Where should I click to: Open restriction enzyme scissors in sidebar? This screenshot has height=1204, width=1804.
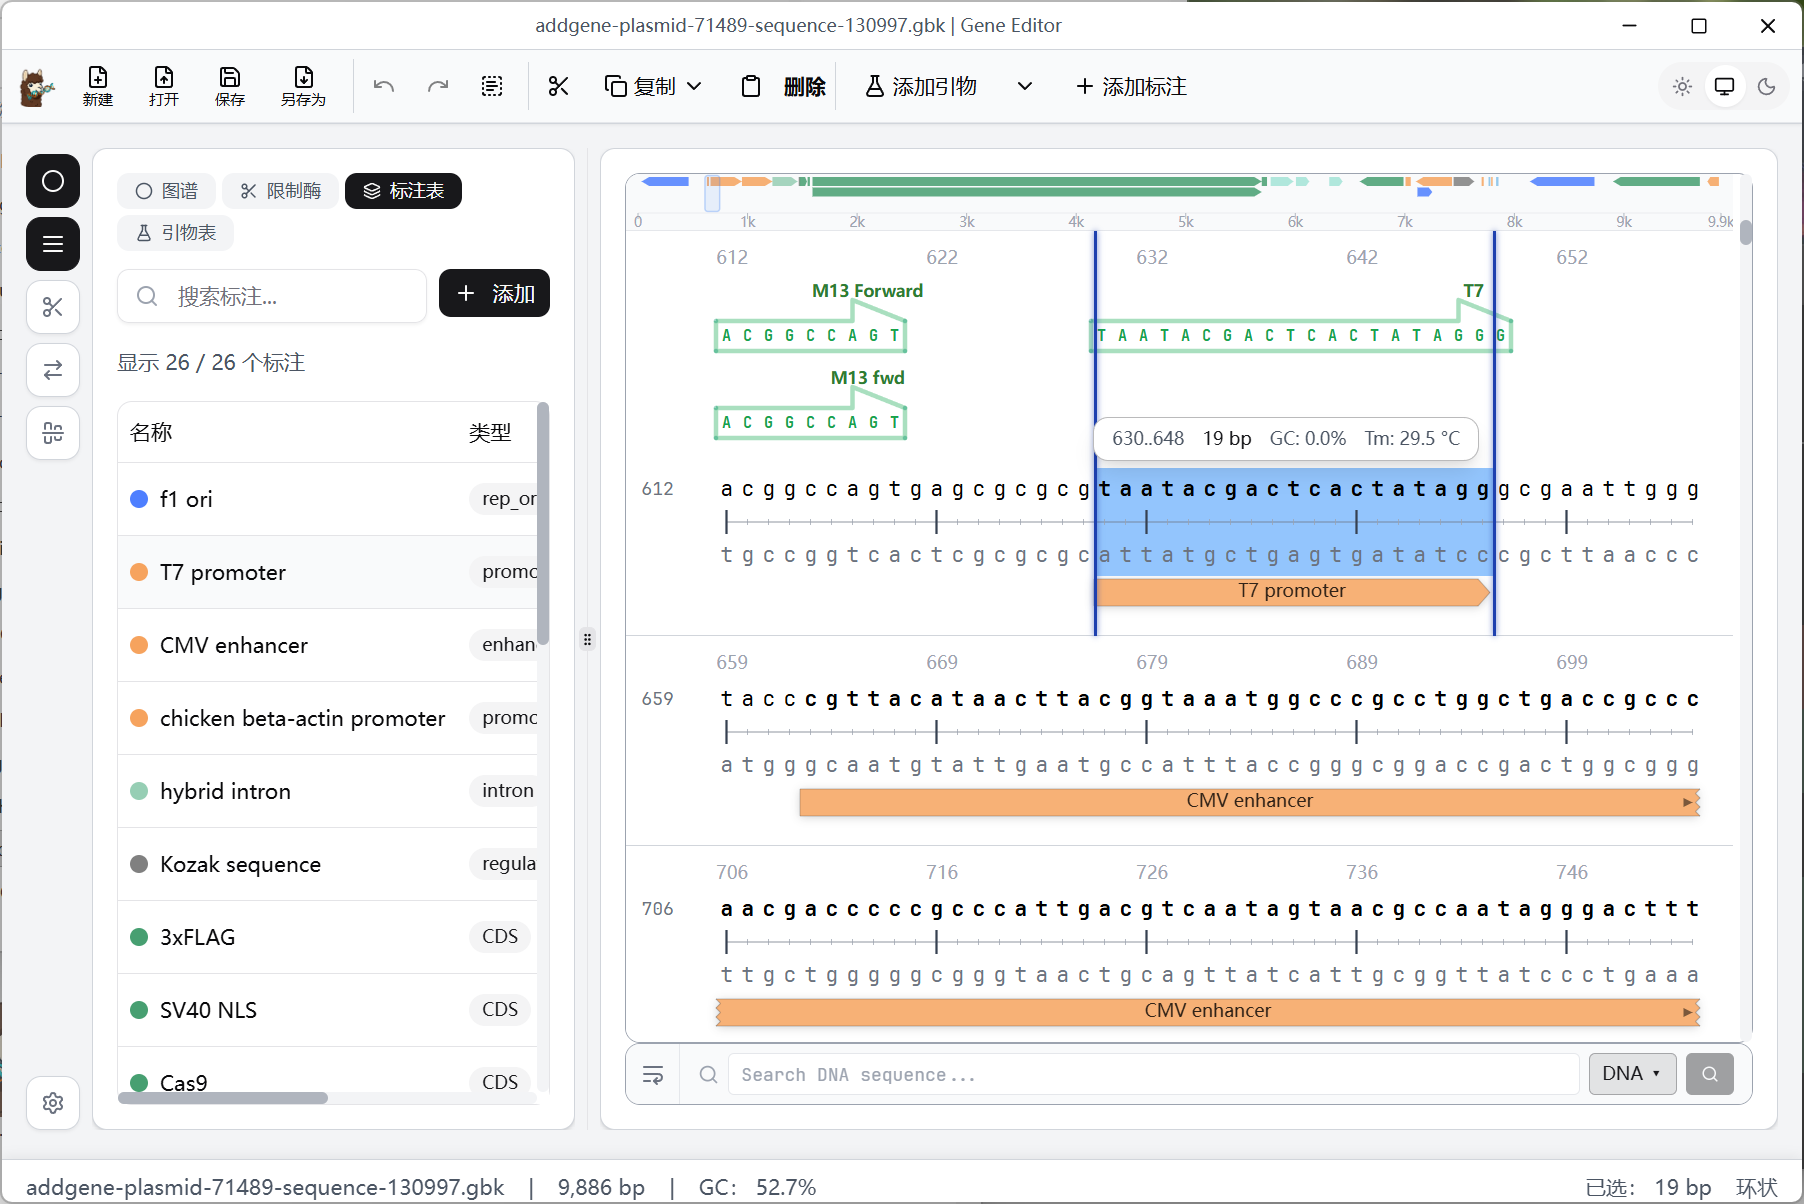pyautogui.click(x=53, y=307)
